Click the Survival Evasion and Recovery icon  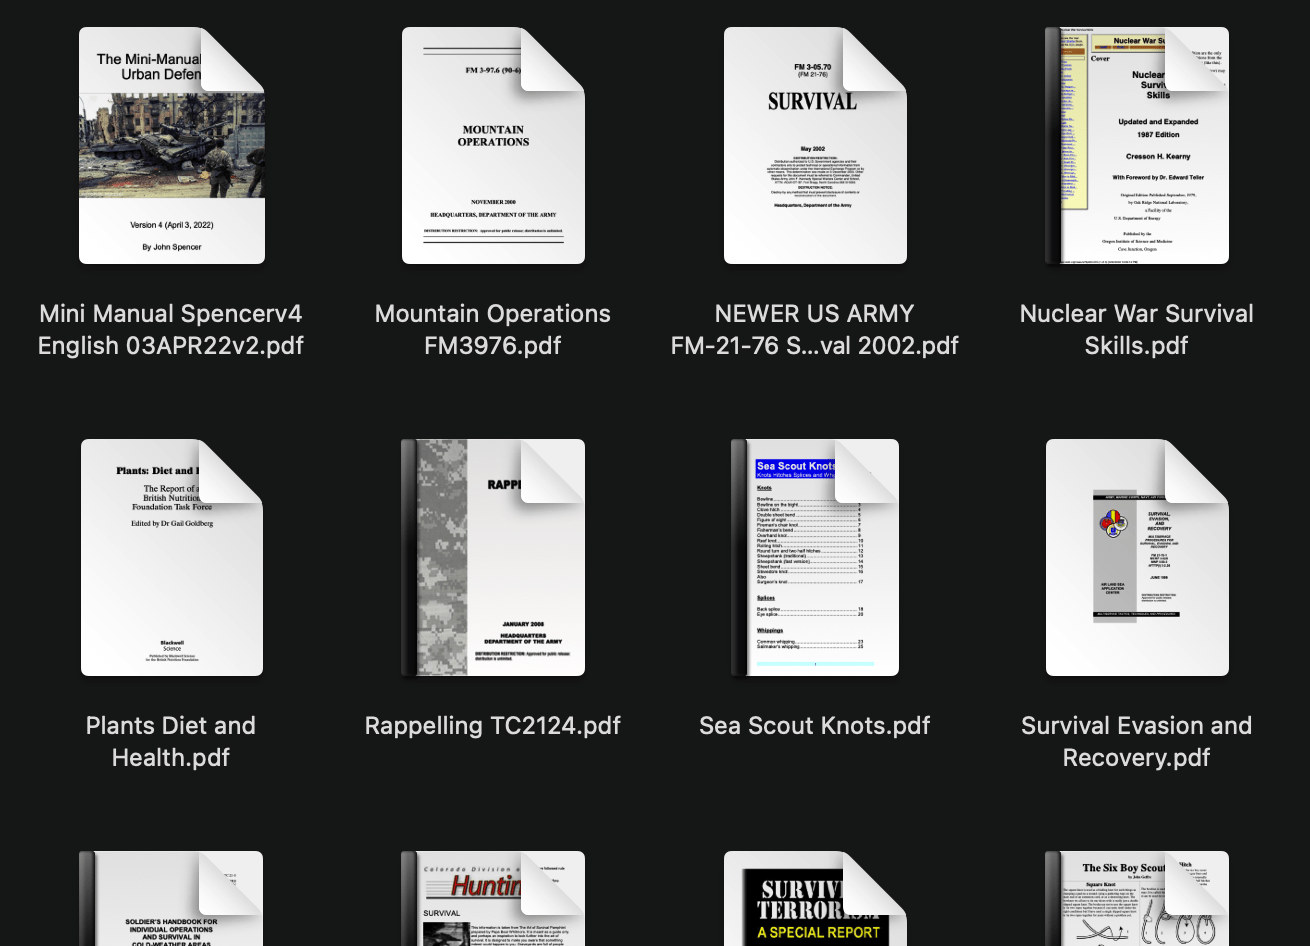click(1137, 558)
